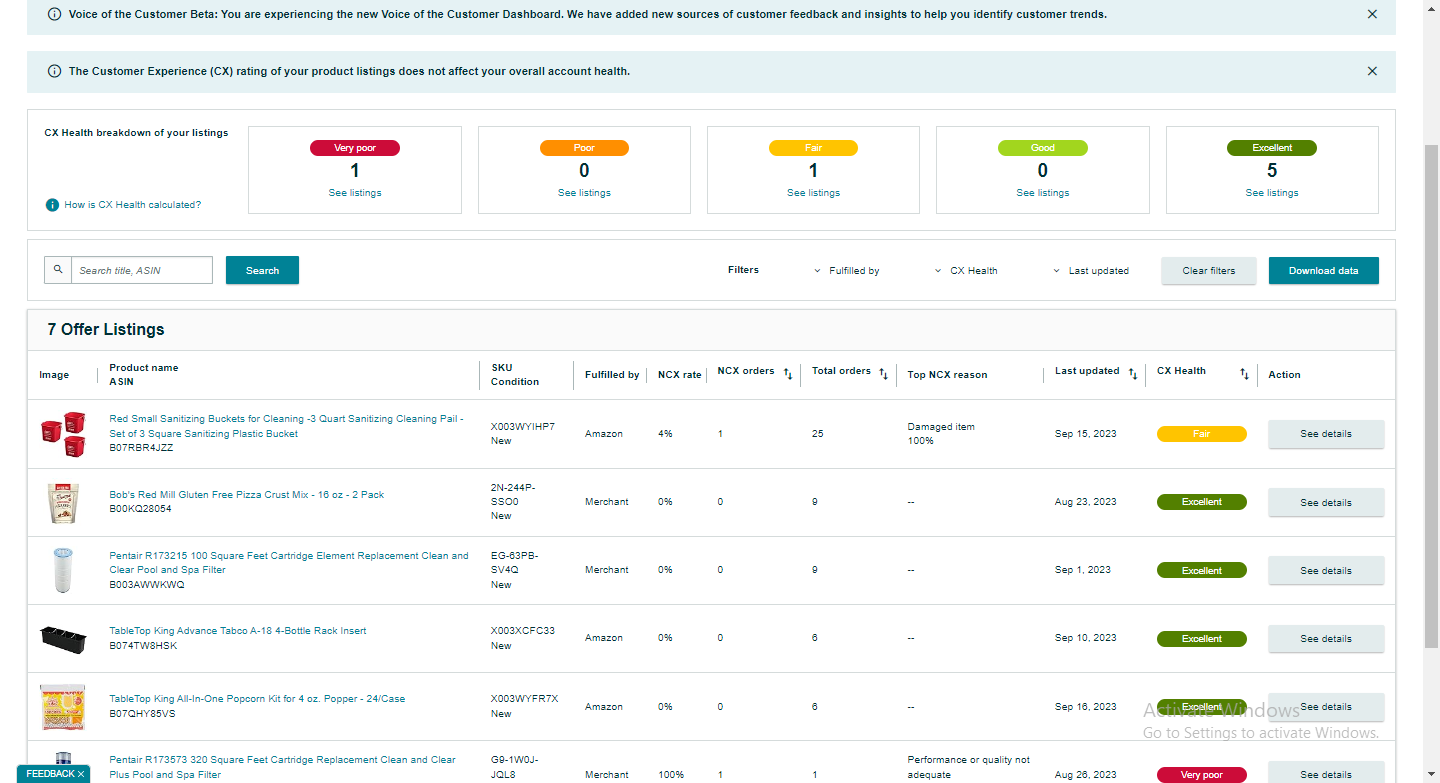Expand the CX Health filter dropdown
The width and height of the screenshot is (1440, 783).
tap(966, 271)
